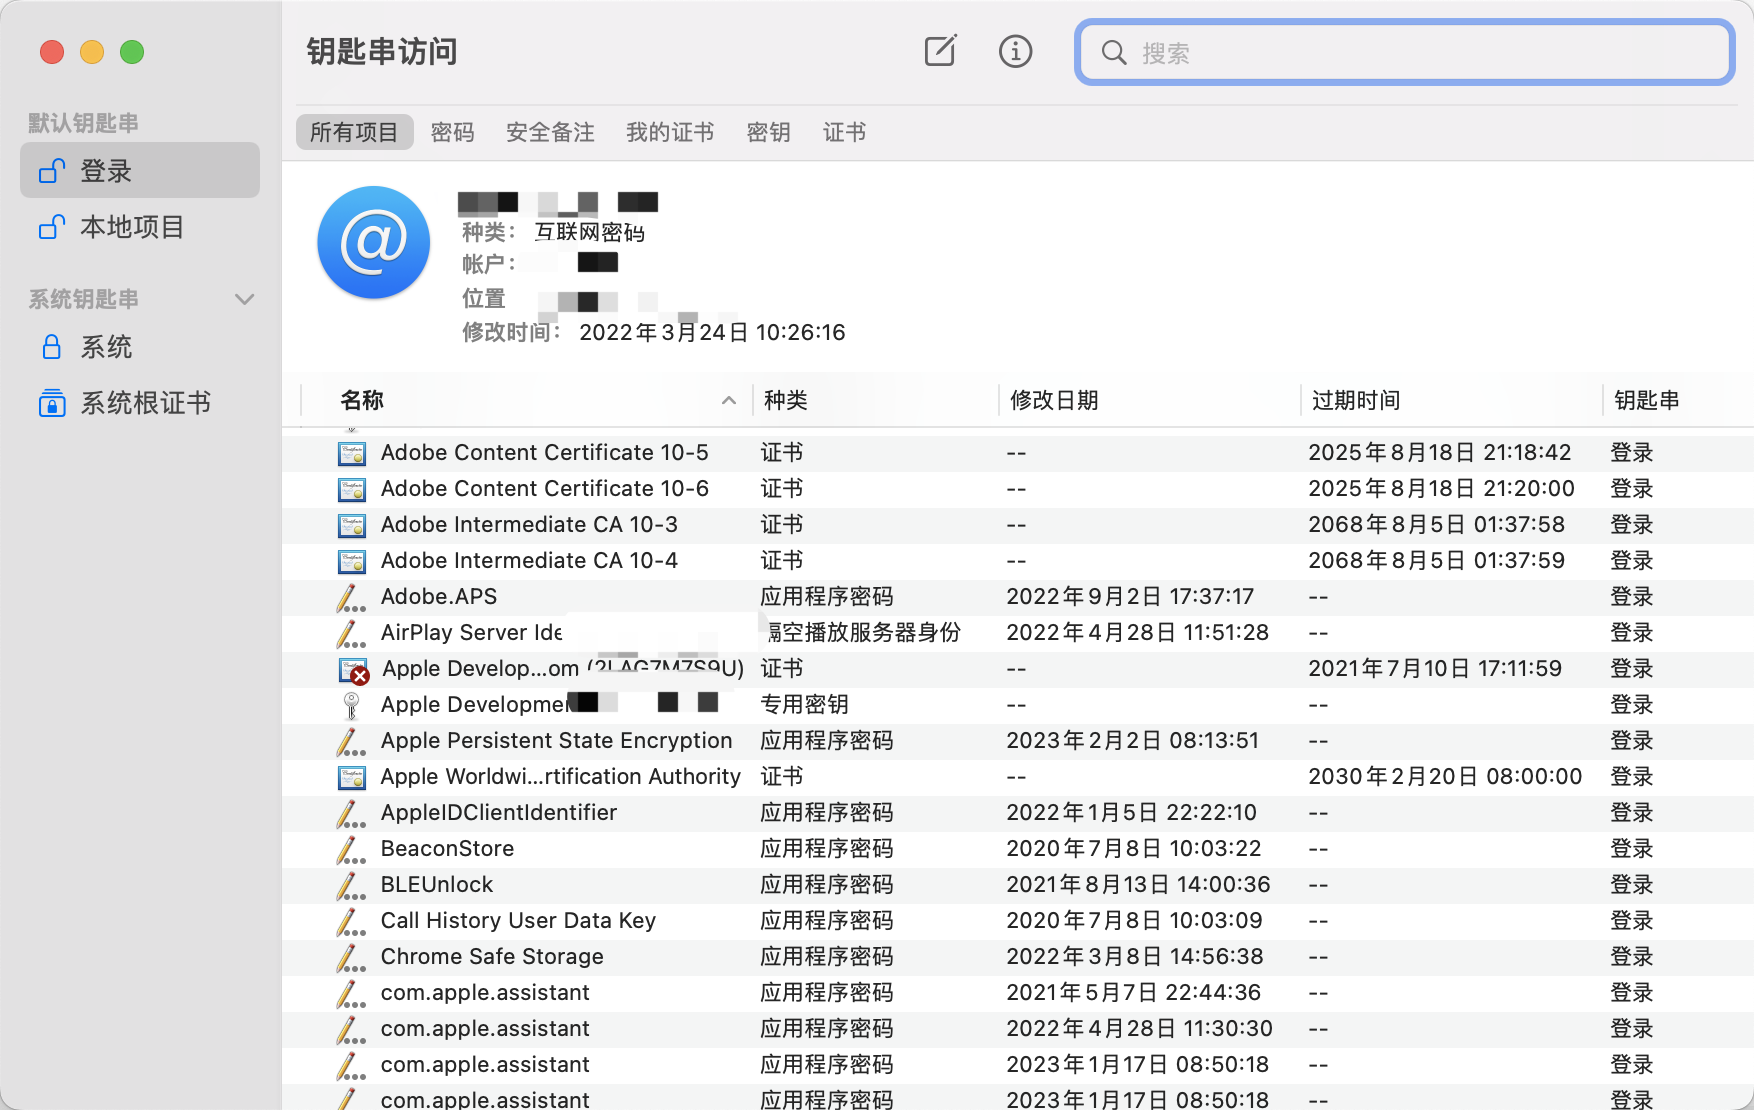The image size is (1754, 1110).
Task: Click the unlocked padlock icon beside 本地项目
Action: 52,227
